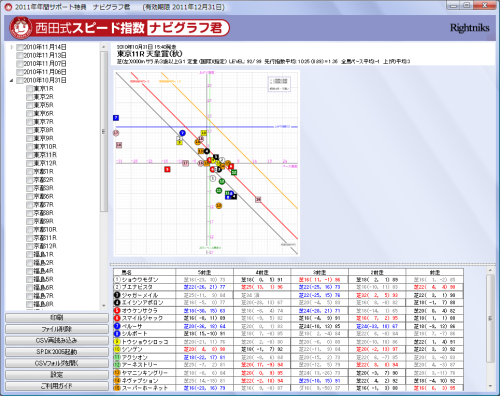Click the blue circle 7 marker on the graph

(x=182, y=133)
